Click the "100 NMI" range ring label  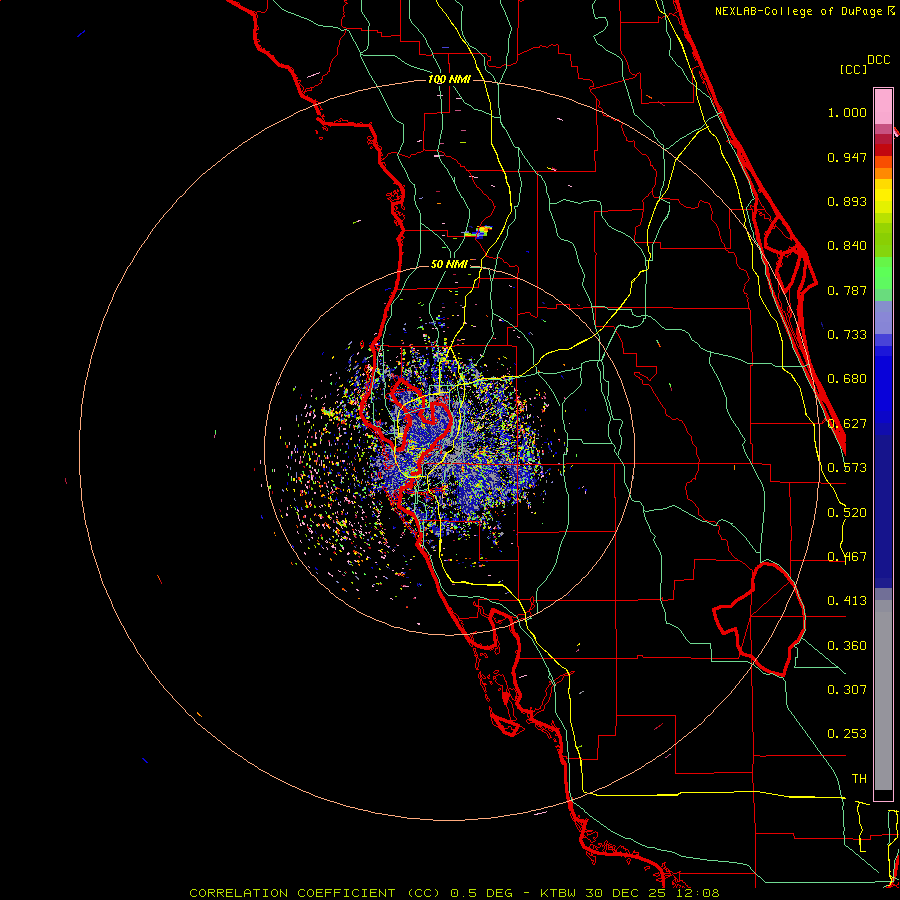pyautogui.click(x=449, y=79)
